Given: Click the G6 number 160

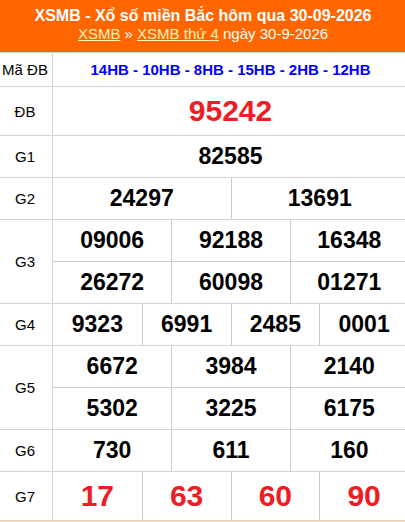Looking at the screenshot, I should point(349,450).
